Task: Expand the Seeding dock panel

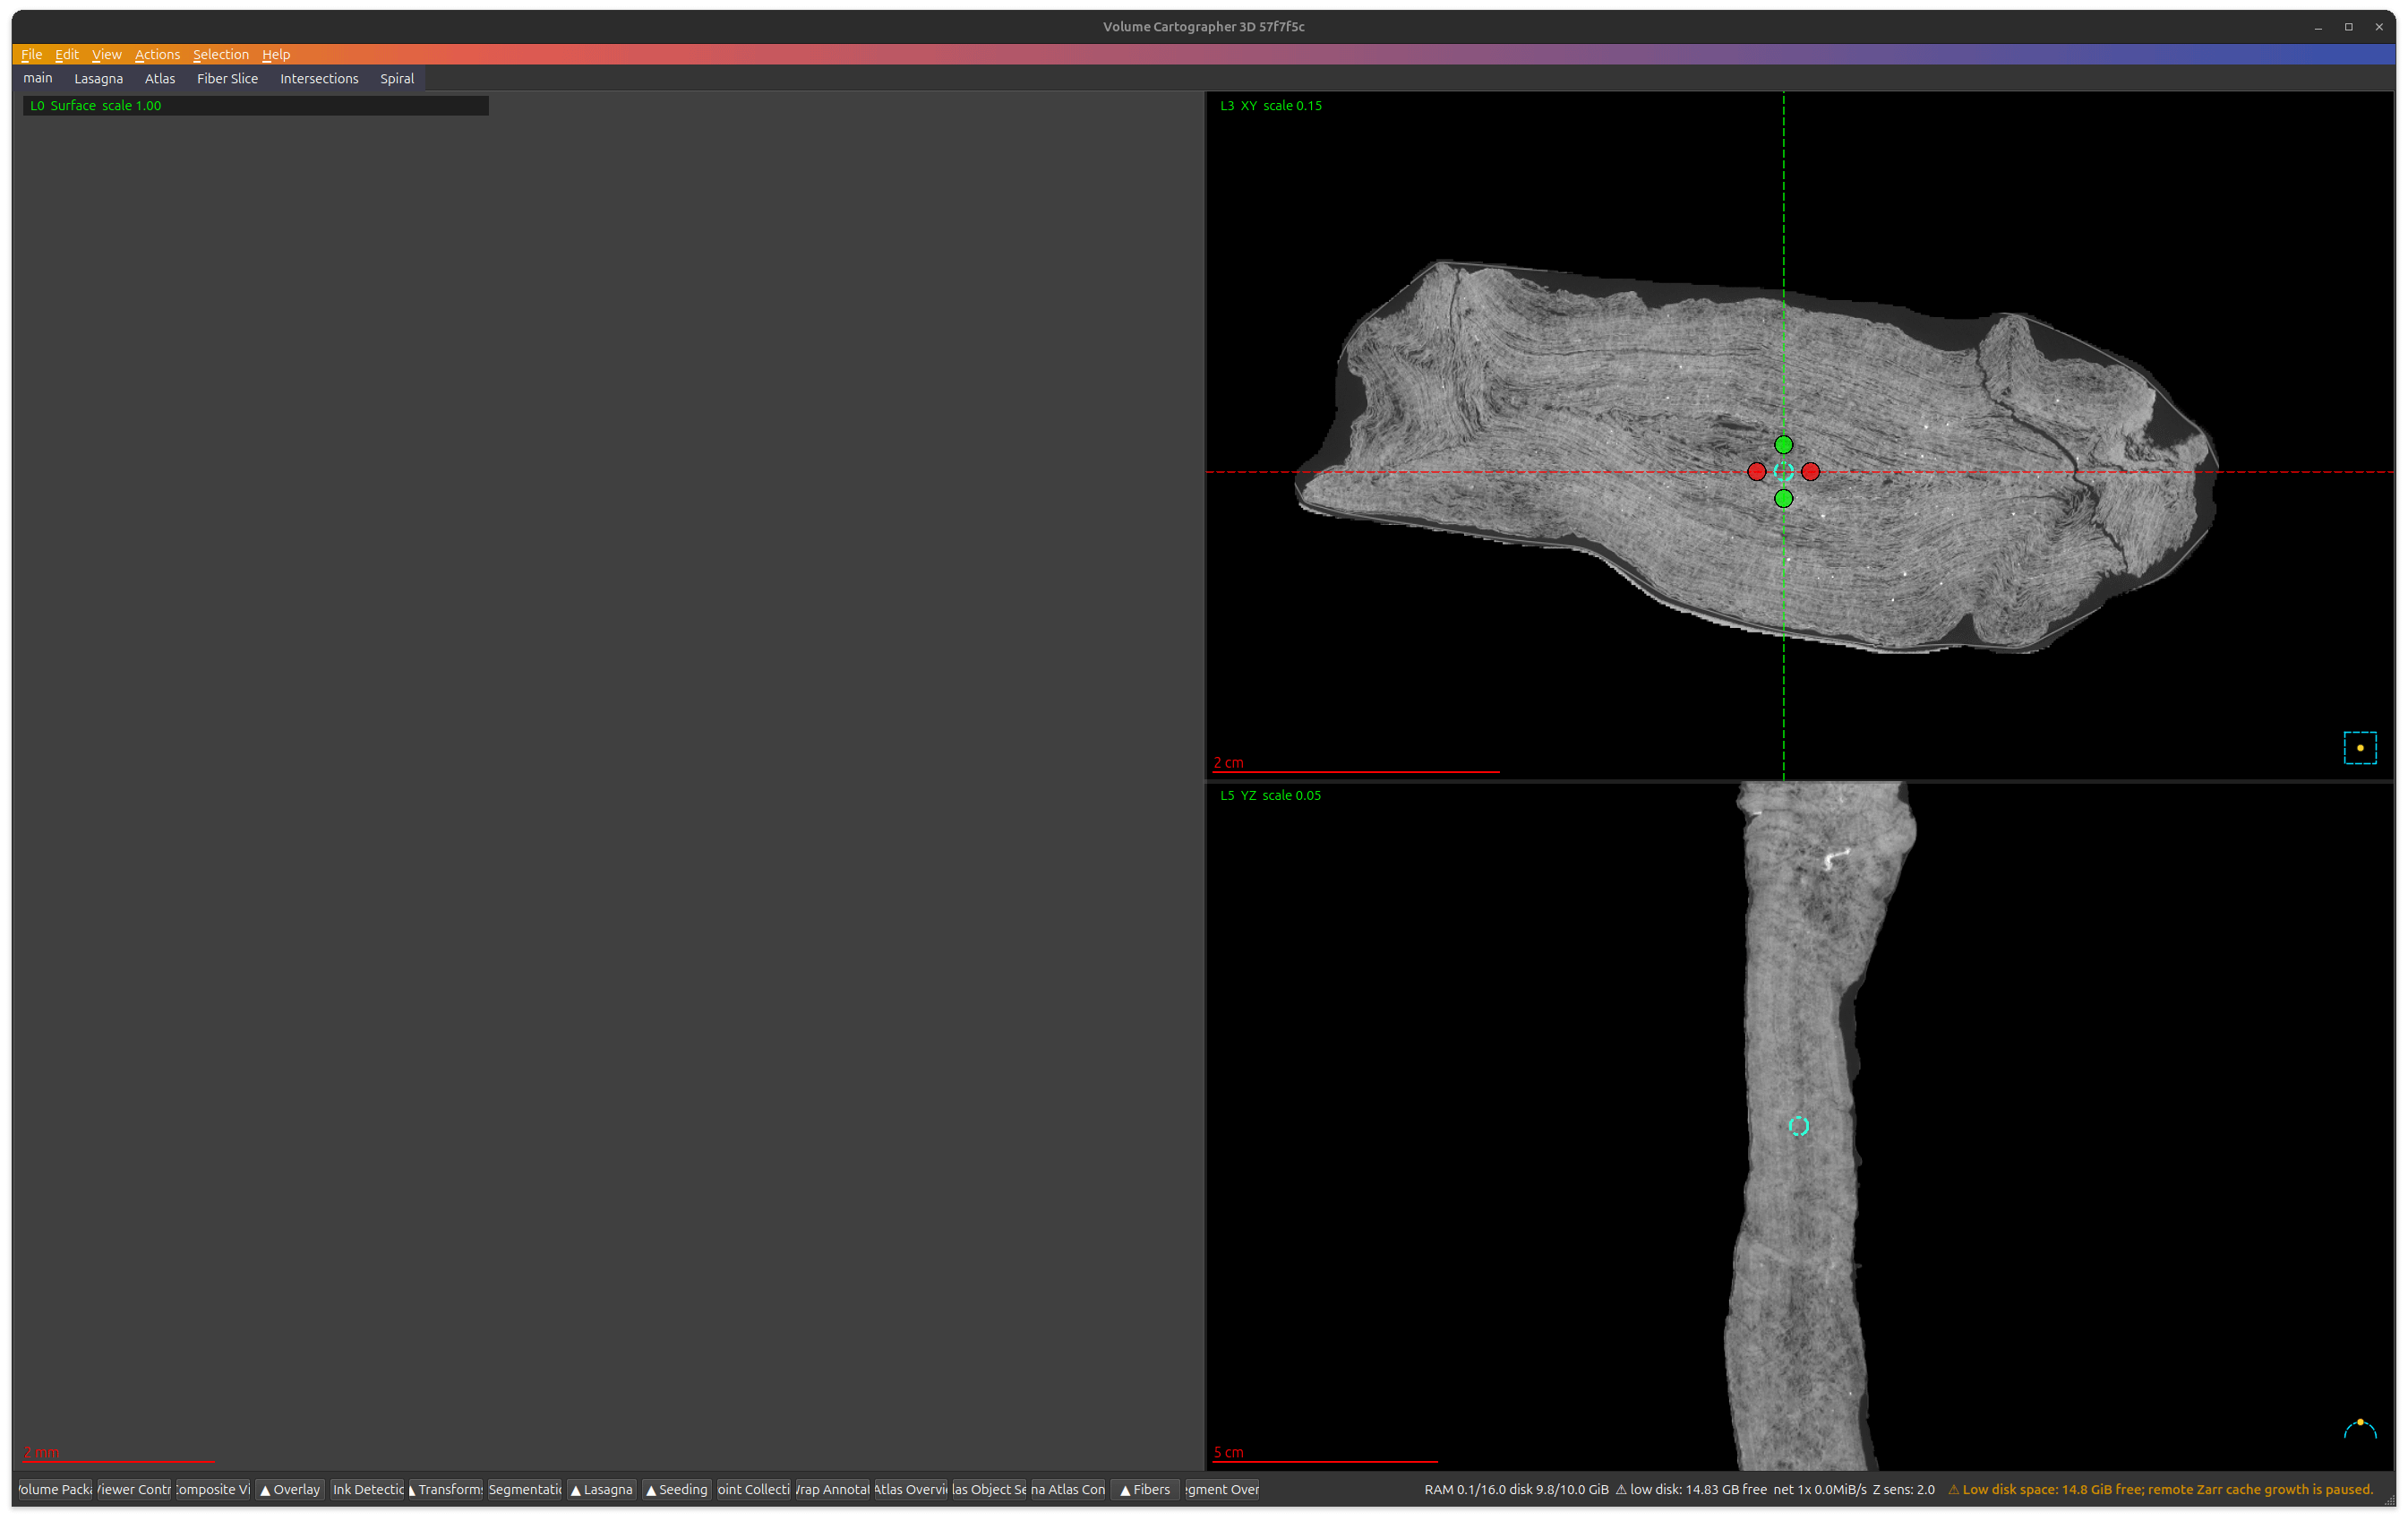Action: [677, 1489]
